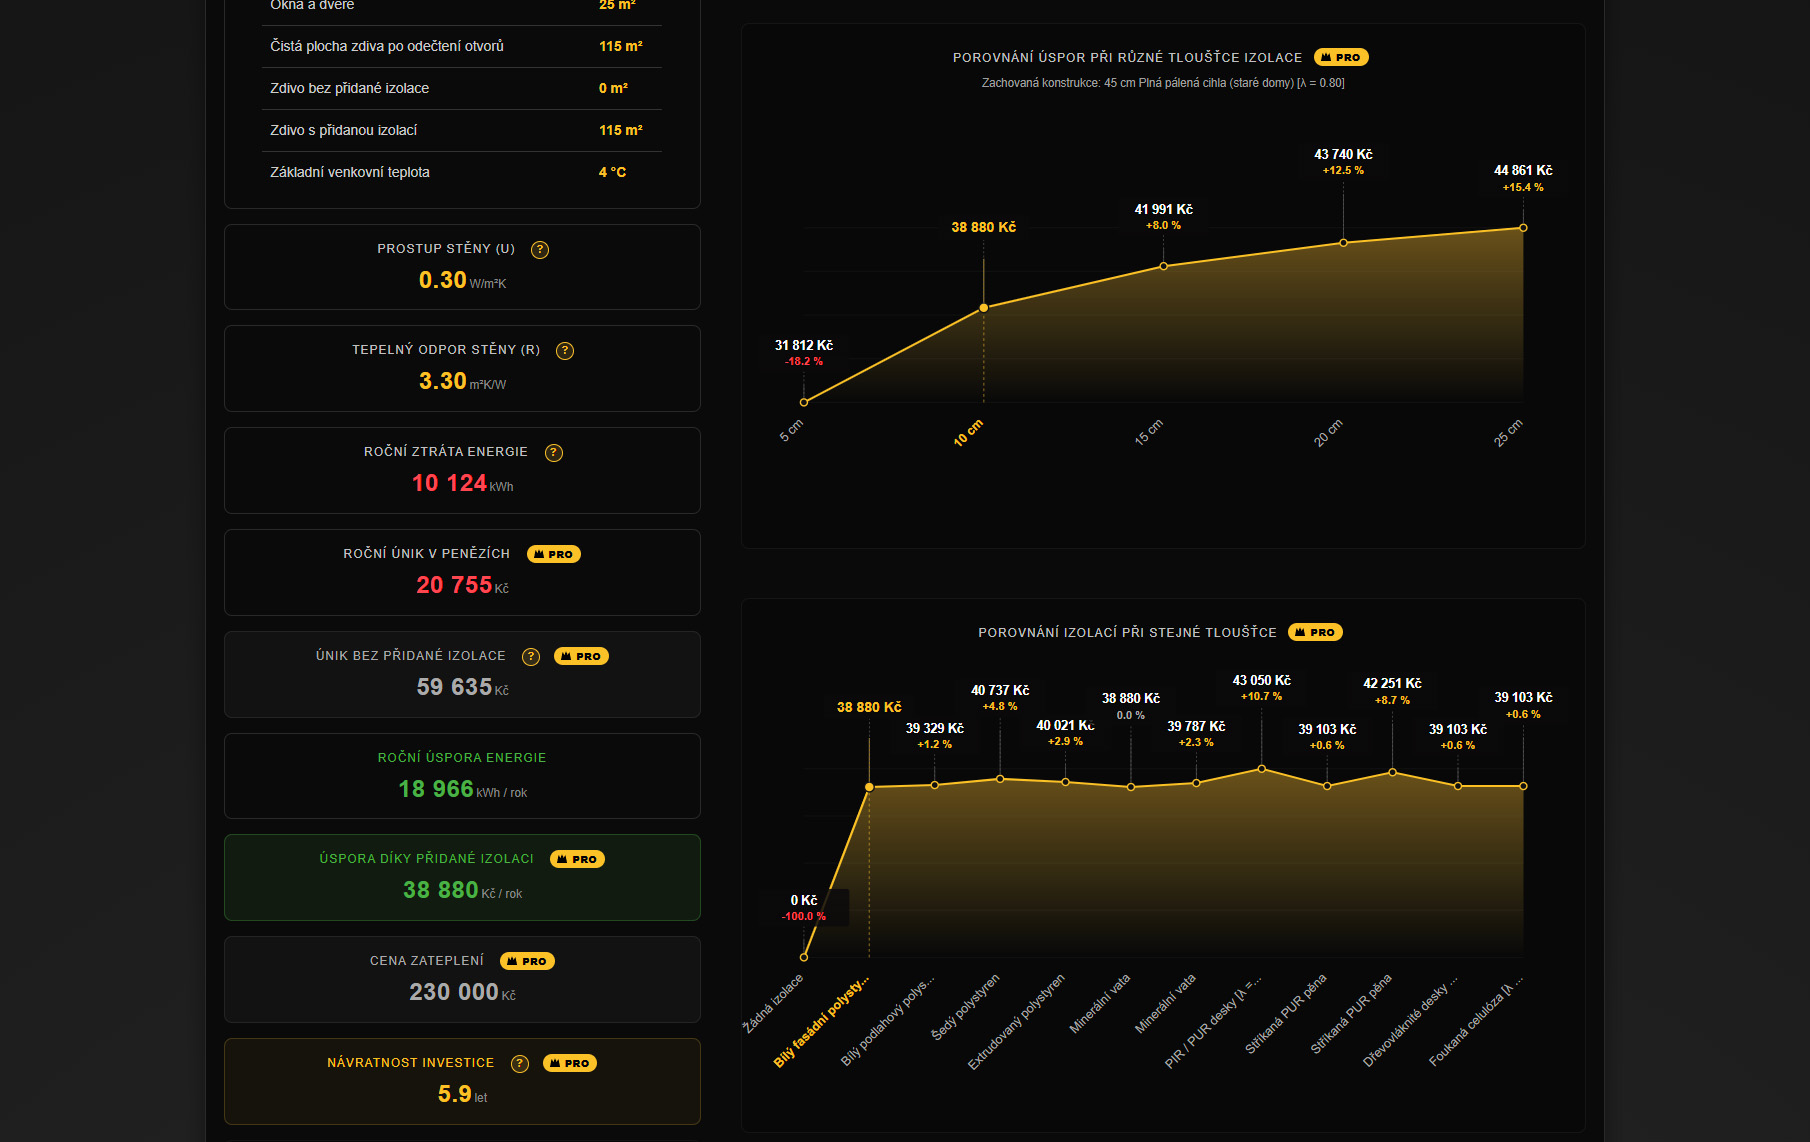
Task: Click Zdivo s přidanou izolací row
Action: pyautogui.click(x=462, y=130)
